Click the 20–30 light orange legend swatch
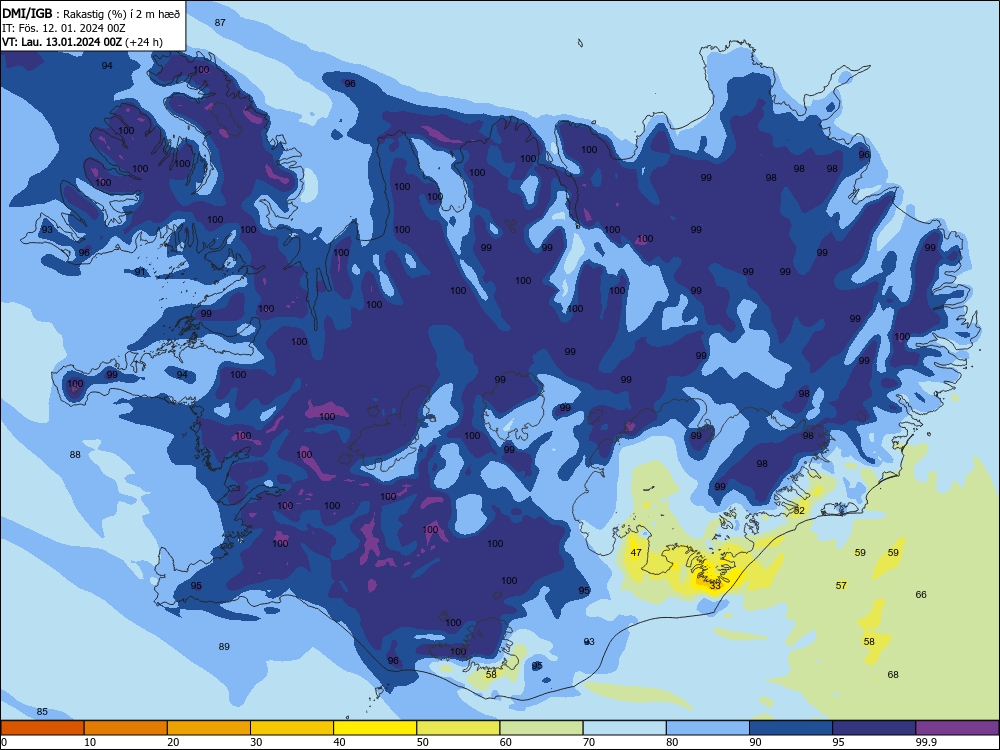This screenshot has height=750, width=1000. pos(209,728)
